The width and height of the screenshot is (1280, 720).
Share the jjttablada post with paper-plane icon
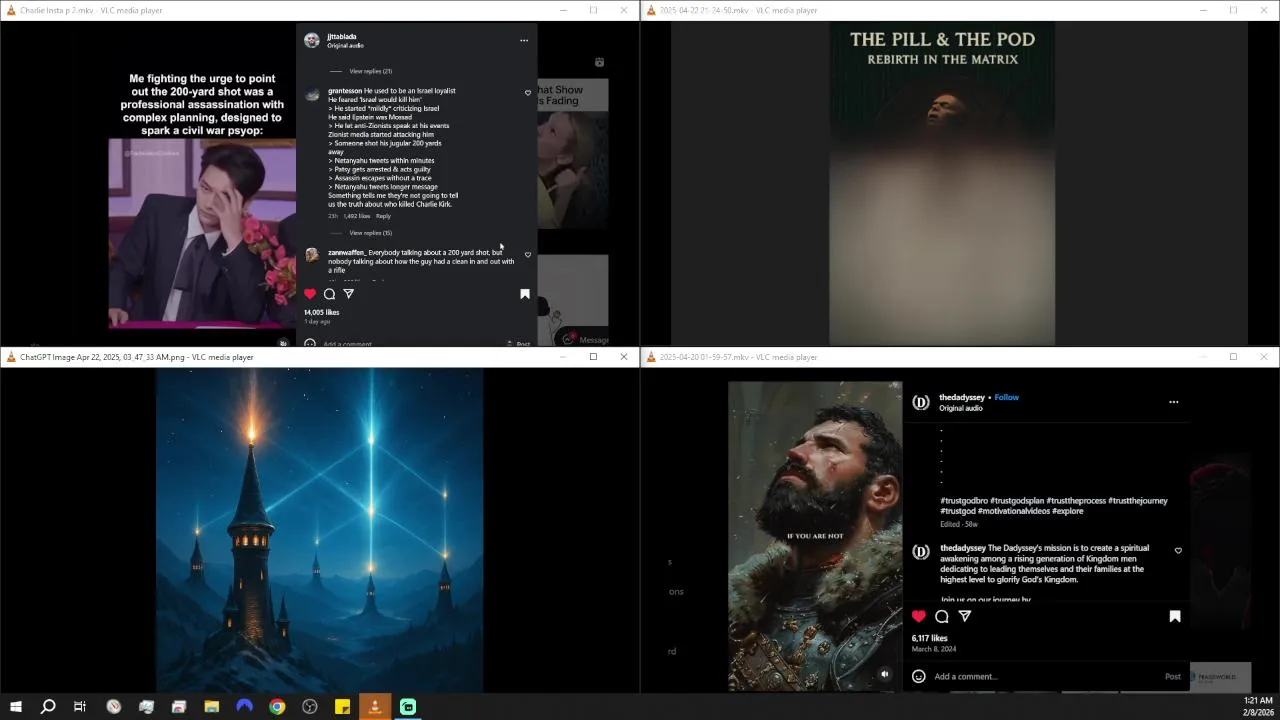349,294
